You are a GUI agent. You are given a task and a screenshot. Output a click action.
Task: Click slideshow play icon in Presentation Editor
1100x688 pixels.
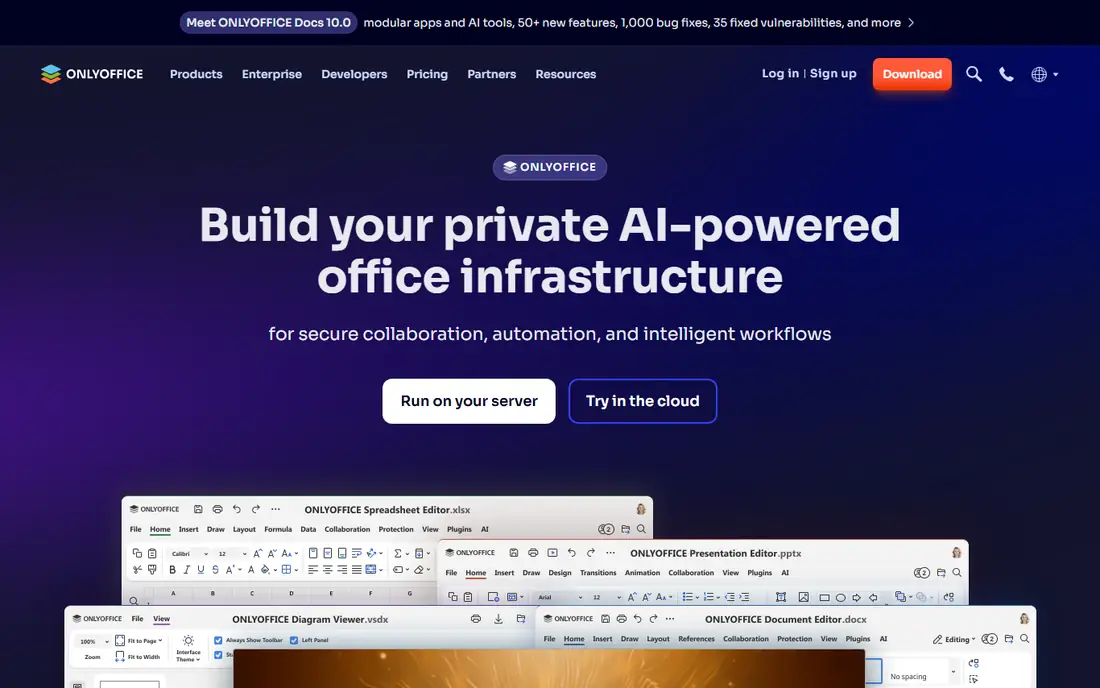[x=553, y=553]
